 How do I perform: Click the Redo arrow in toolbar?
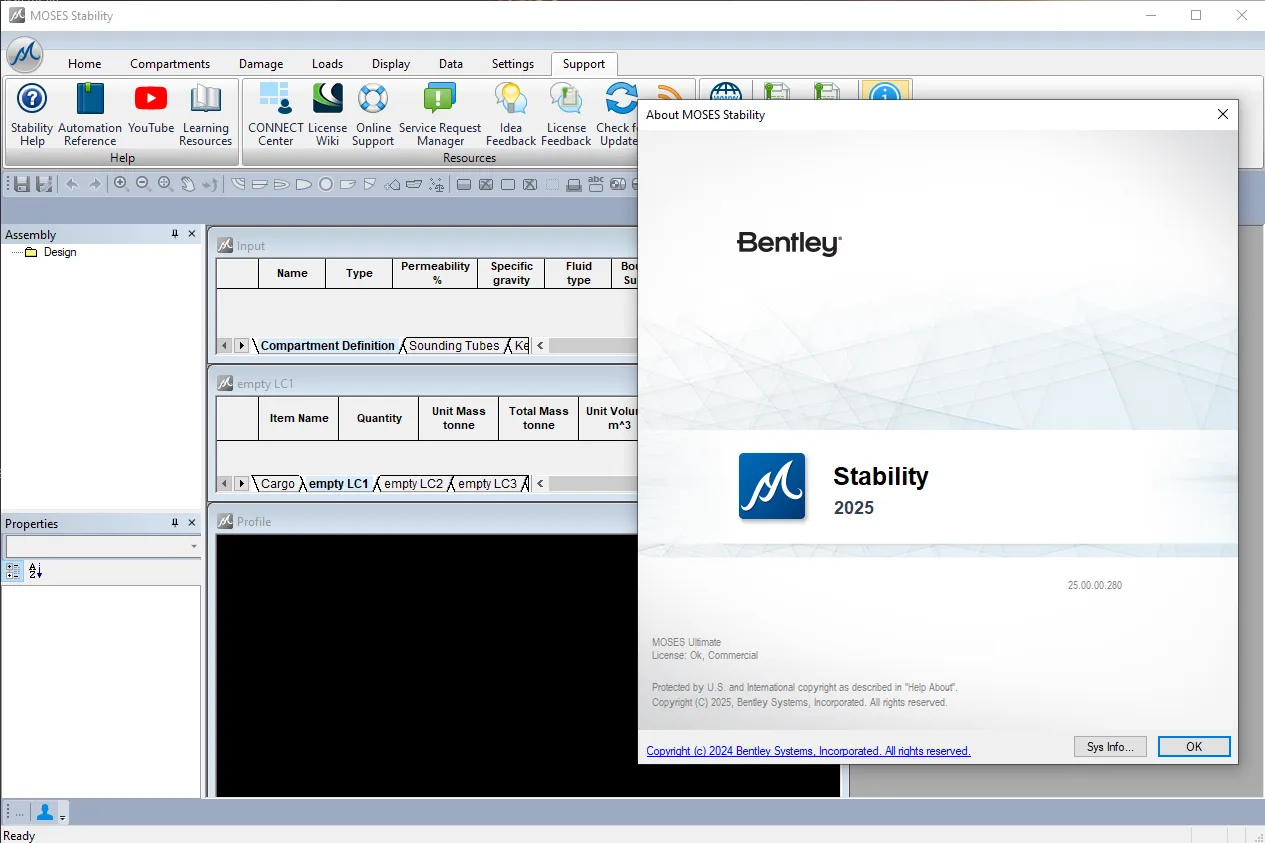(x=94, y=184)
